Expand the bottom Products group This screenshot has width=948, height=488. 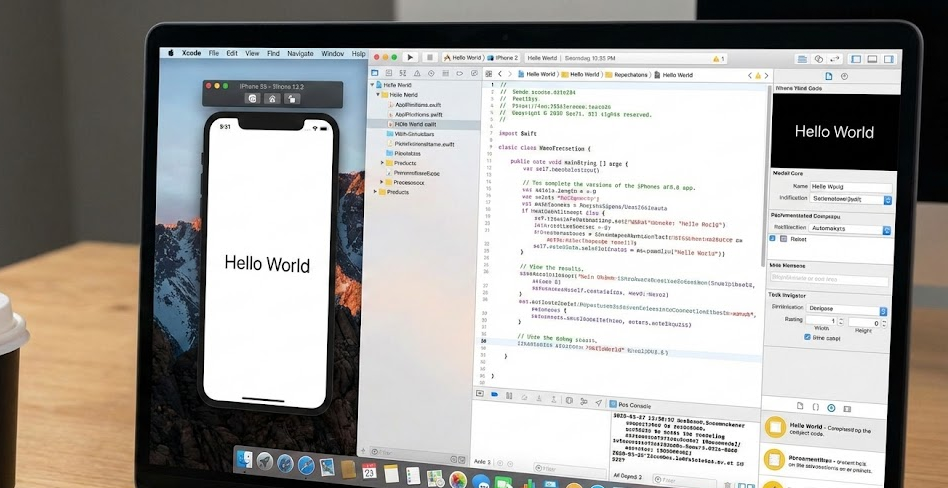coord(375,192)
